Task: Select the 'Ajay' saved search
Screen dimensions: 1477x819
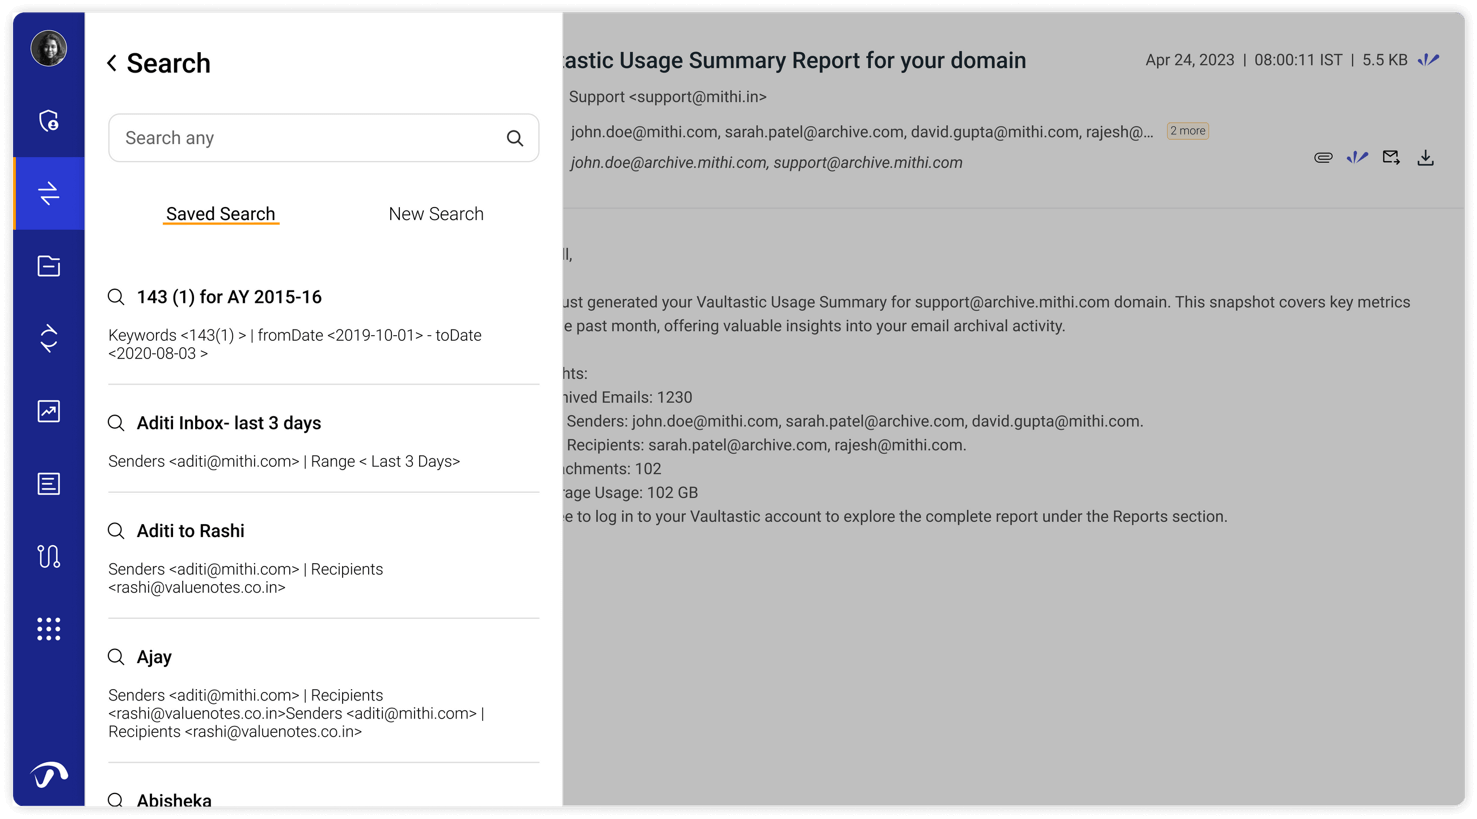Action: tap(154, 657)
